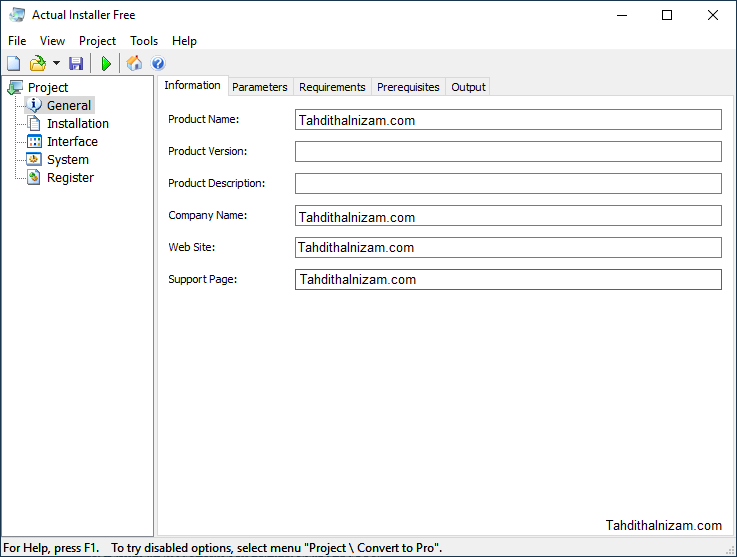737x557 pixels.
Task: Click the Support Page input field
Action: click(508, 279)
